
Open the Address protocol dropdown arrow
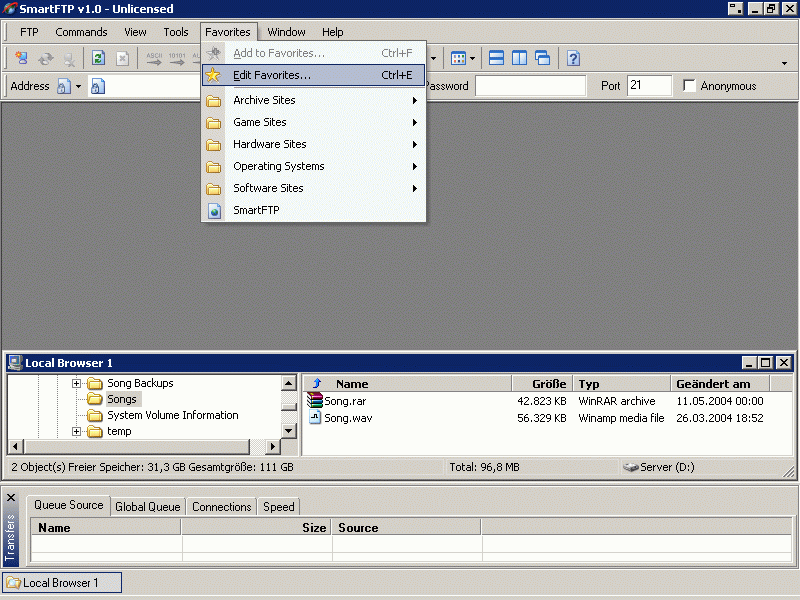click(78, 87)
